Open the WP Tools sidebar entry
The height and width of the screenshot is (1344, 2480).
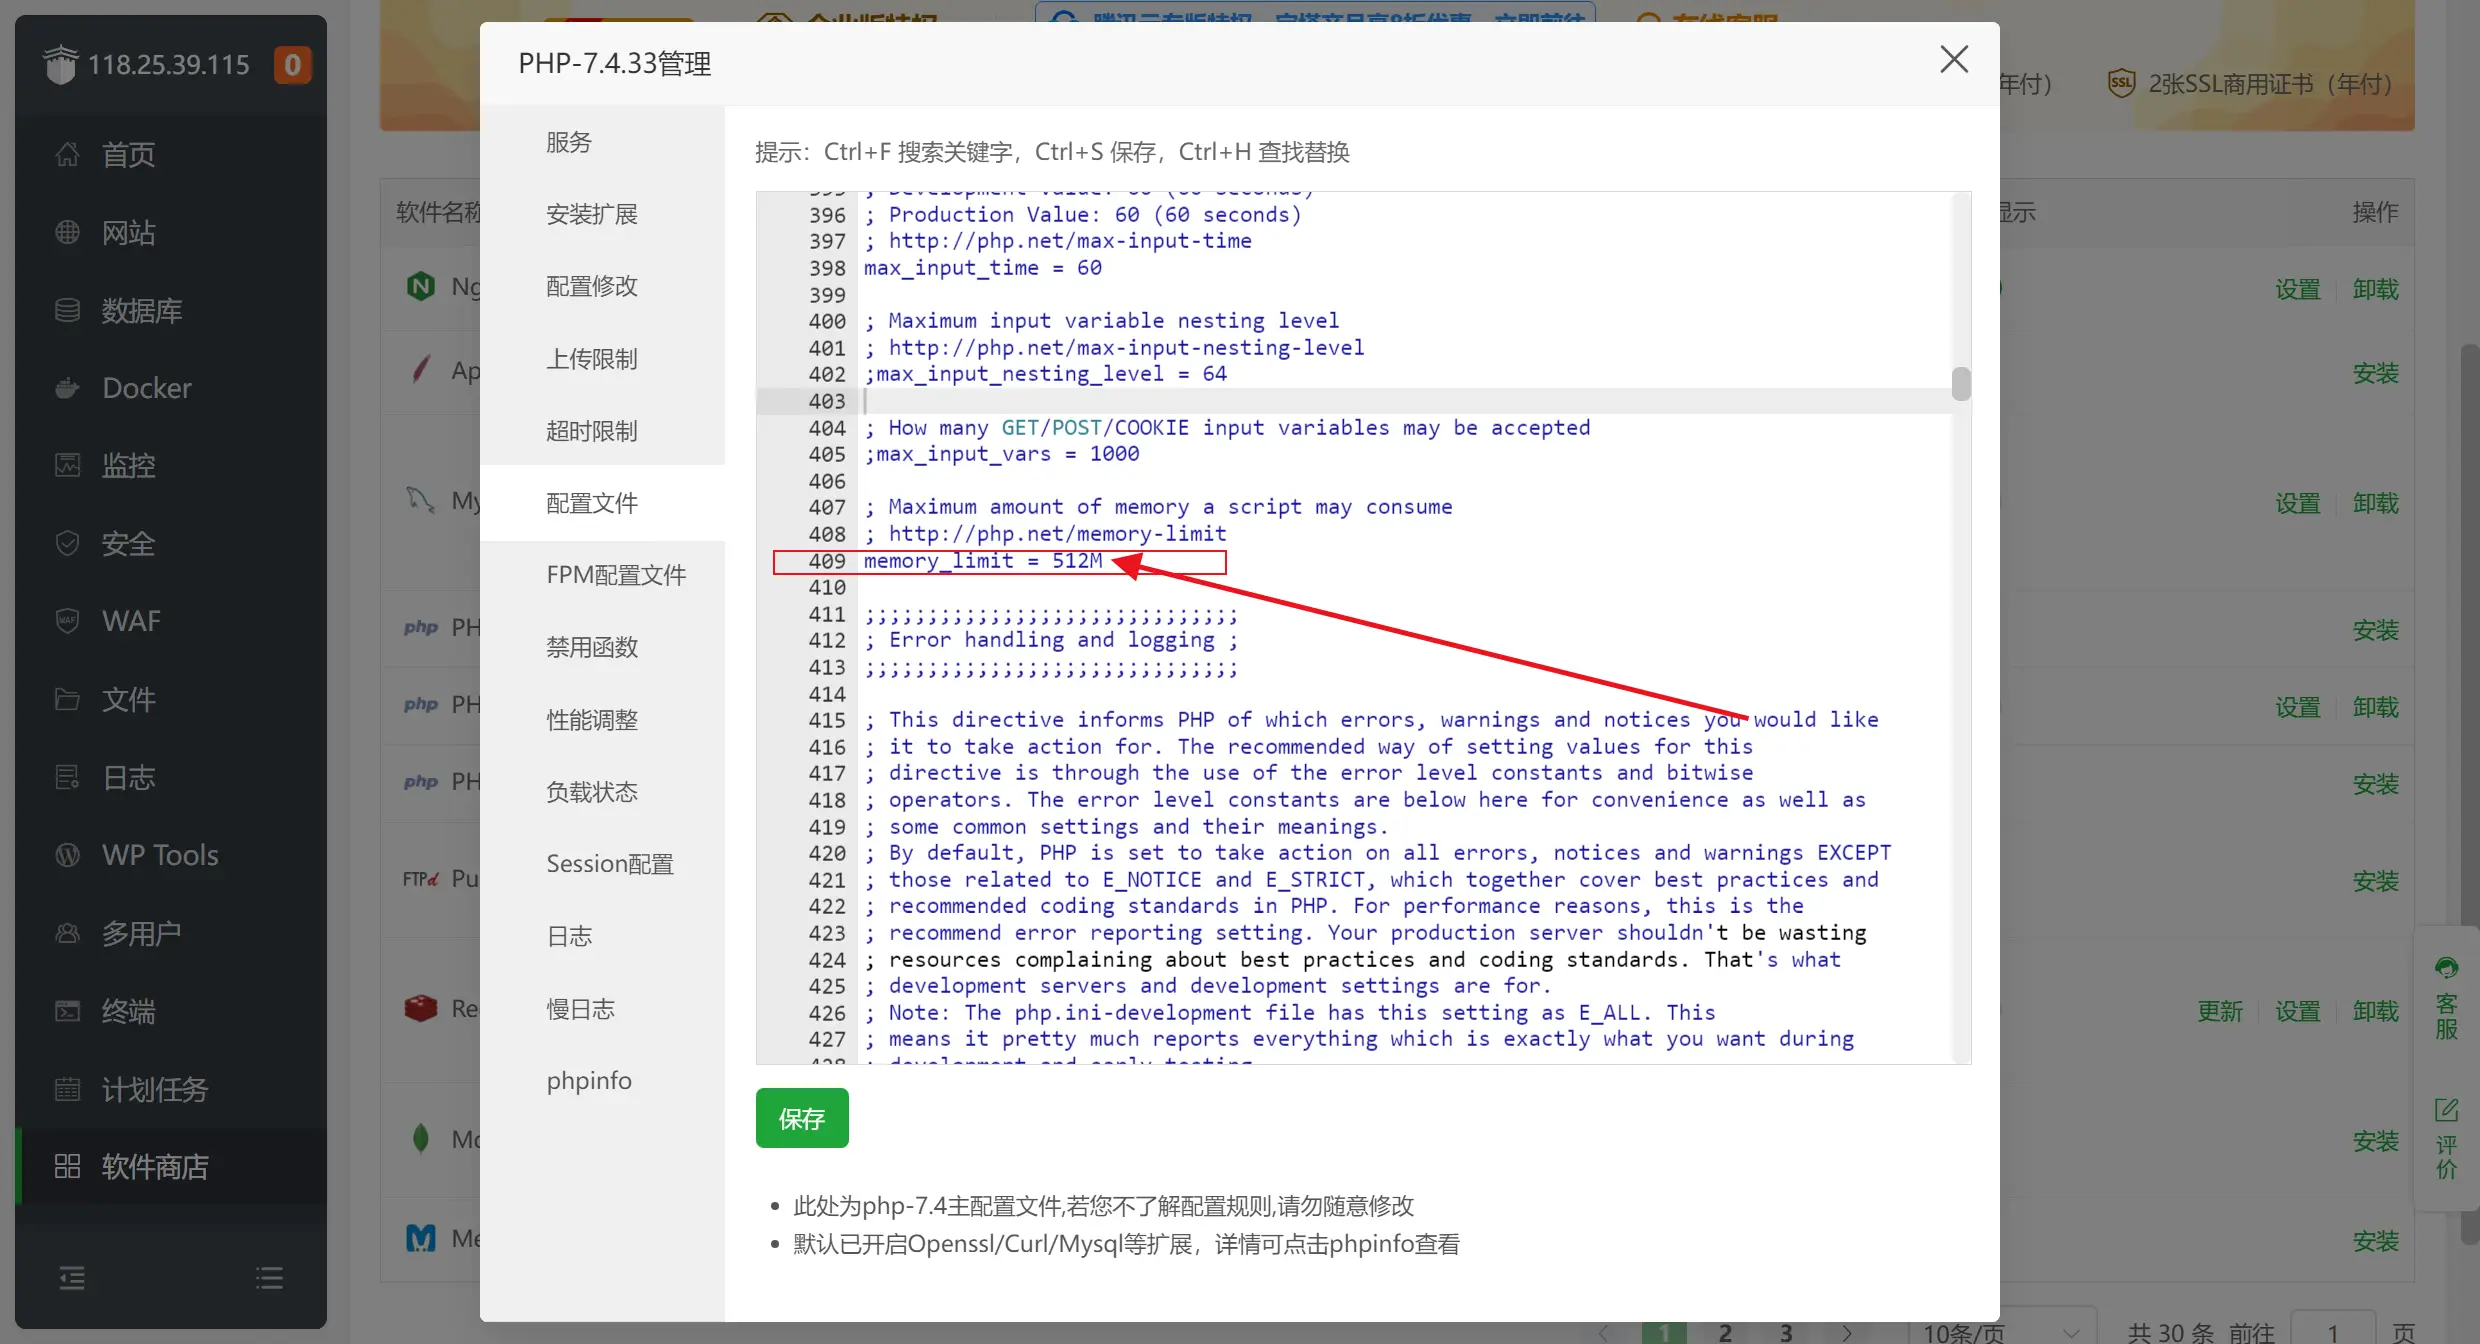(x=159, y=854)
